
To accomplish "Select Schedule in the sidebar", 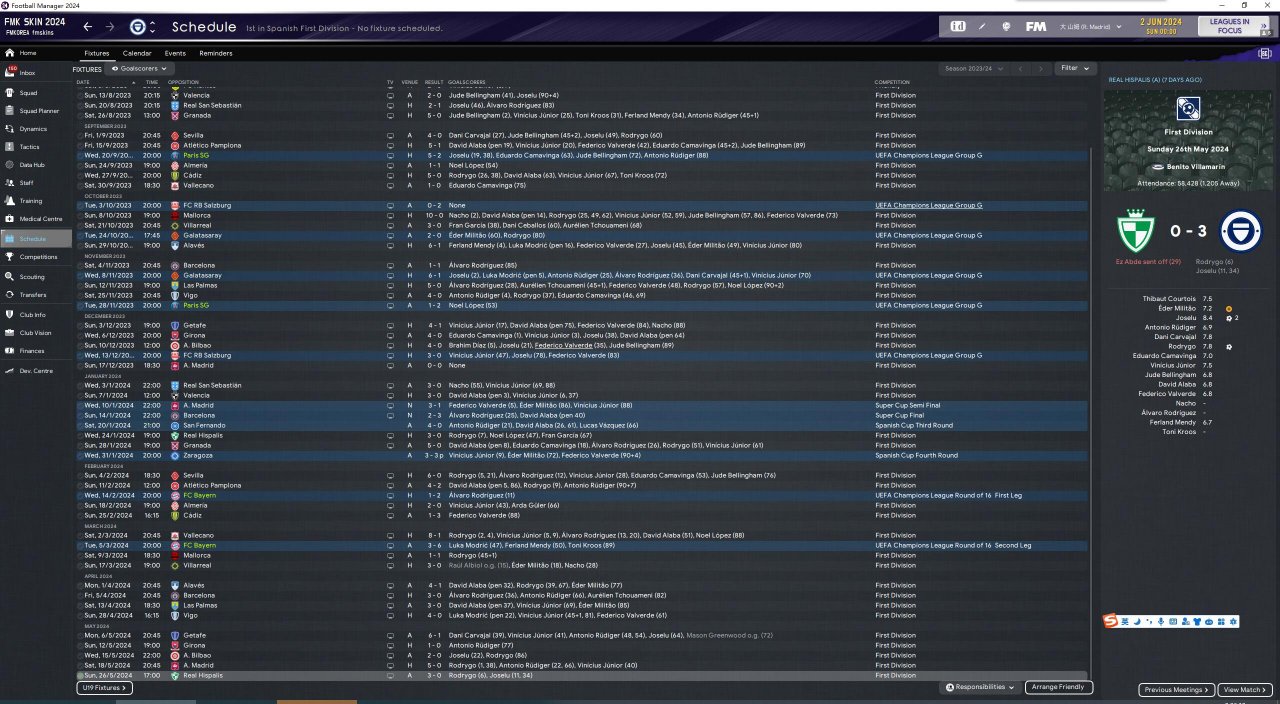I will pyautogui.click(x=36, y=239).
